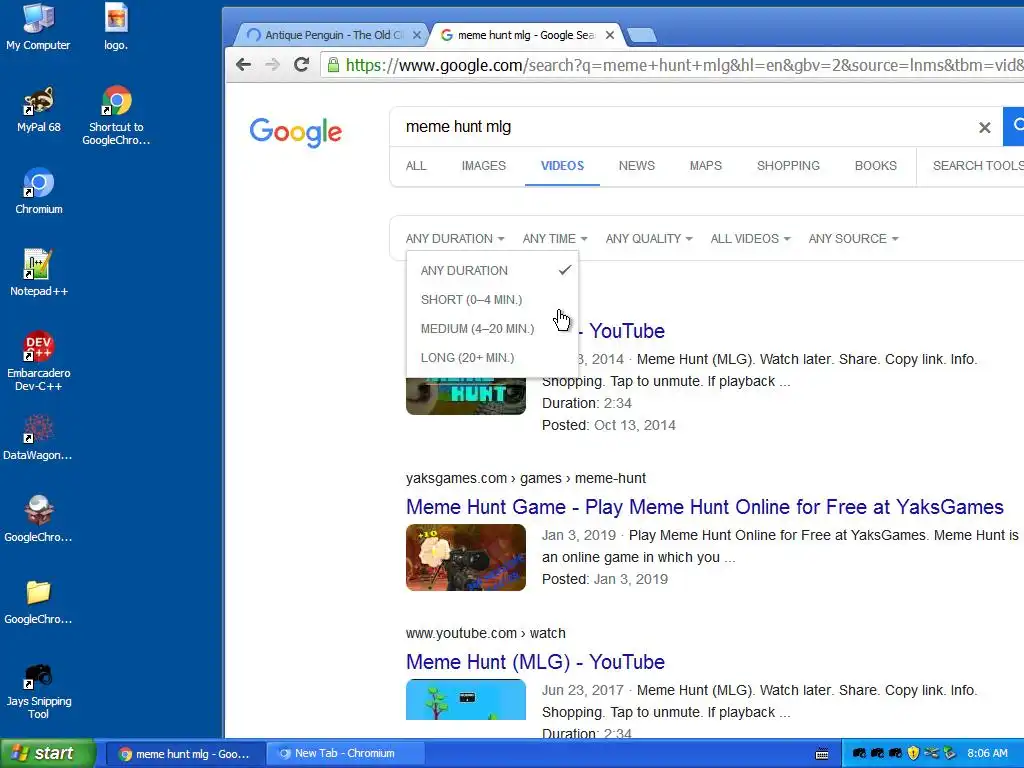This screenshot has height=768, width=1024.
Task: Click the green HUNT video thumbnail
Action: 466,396
